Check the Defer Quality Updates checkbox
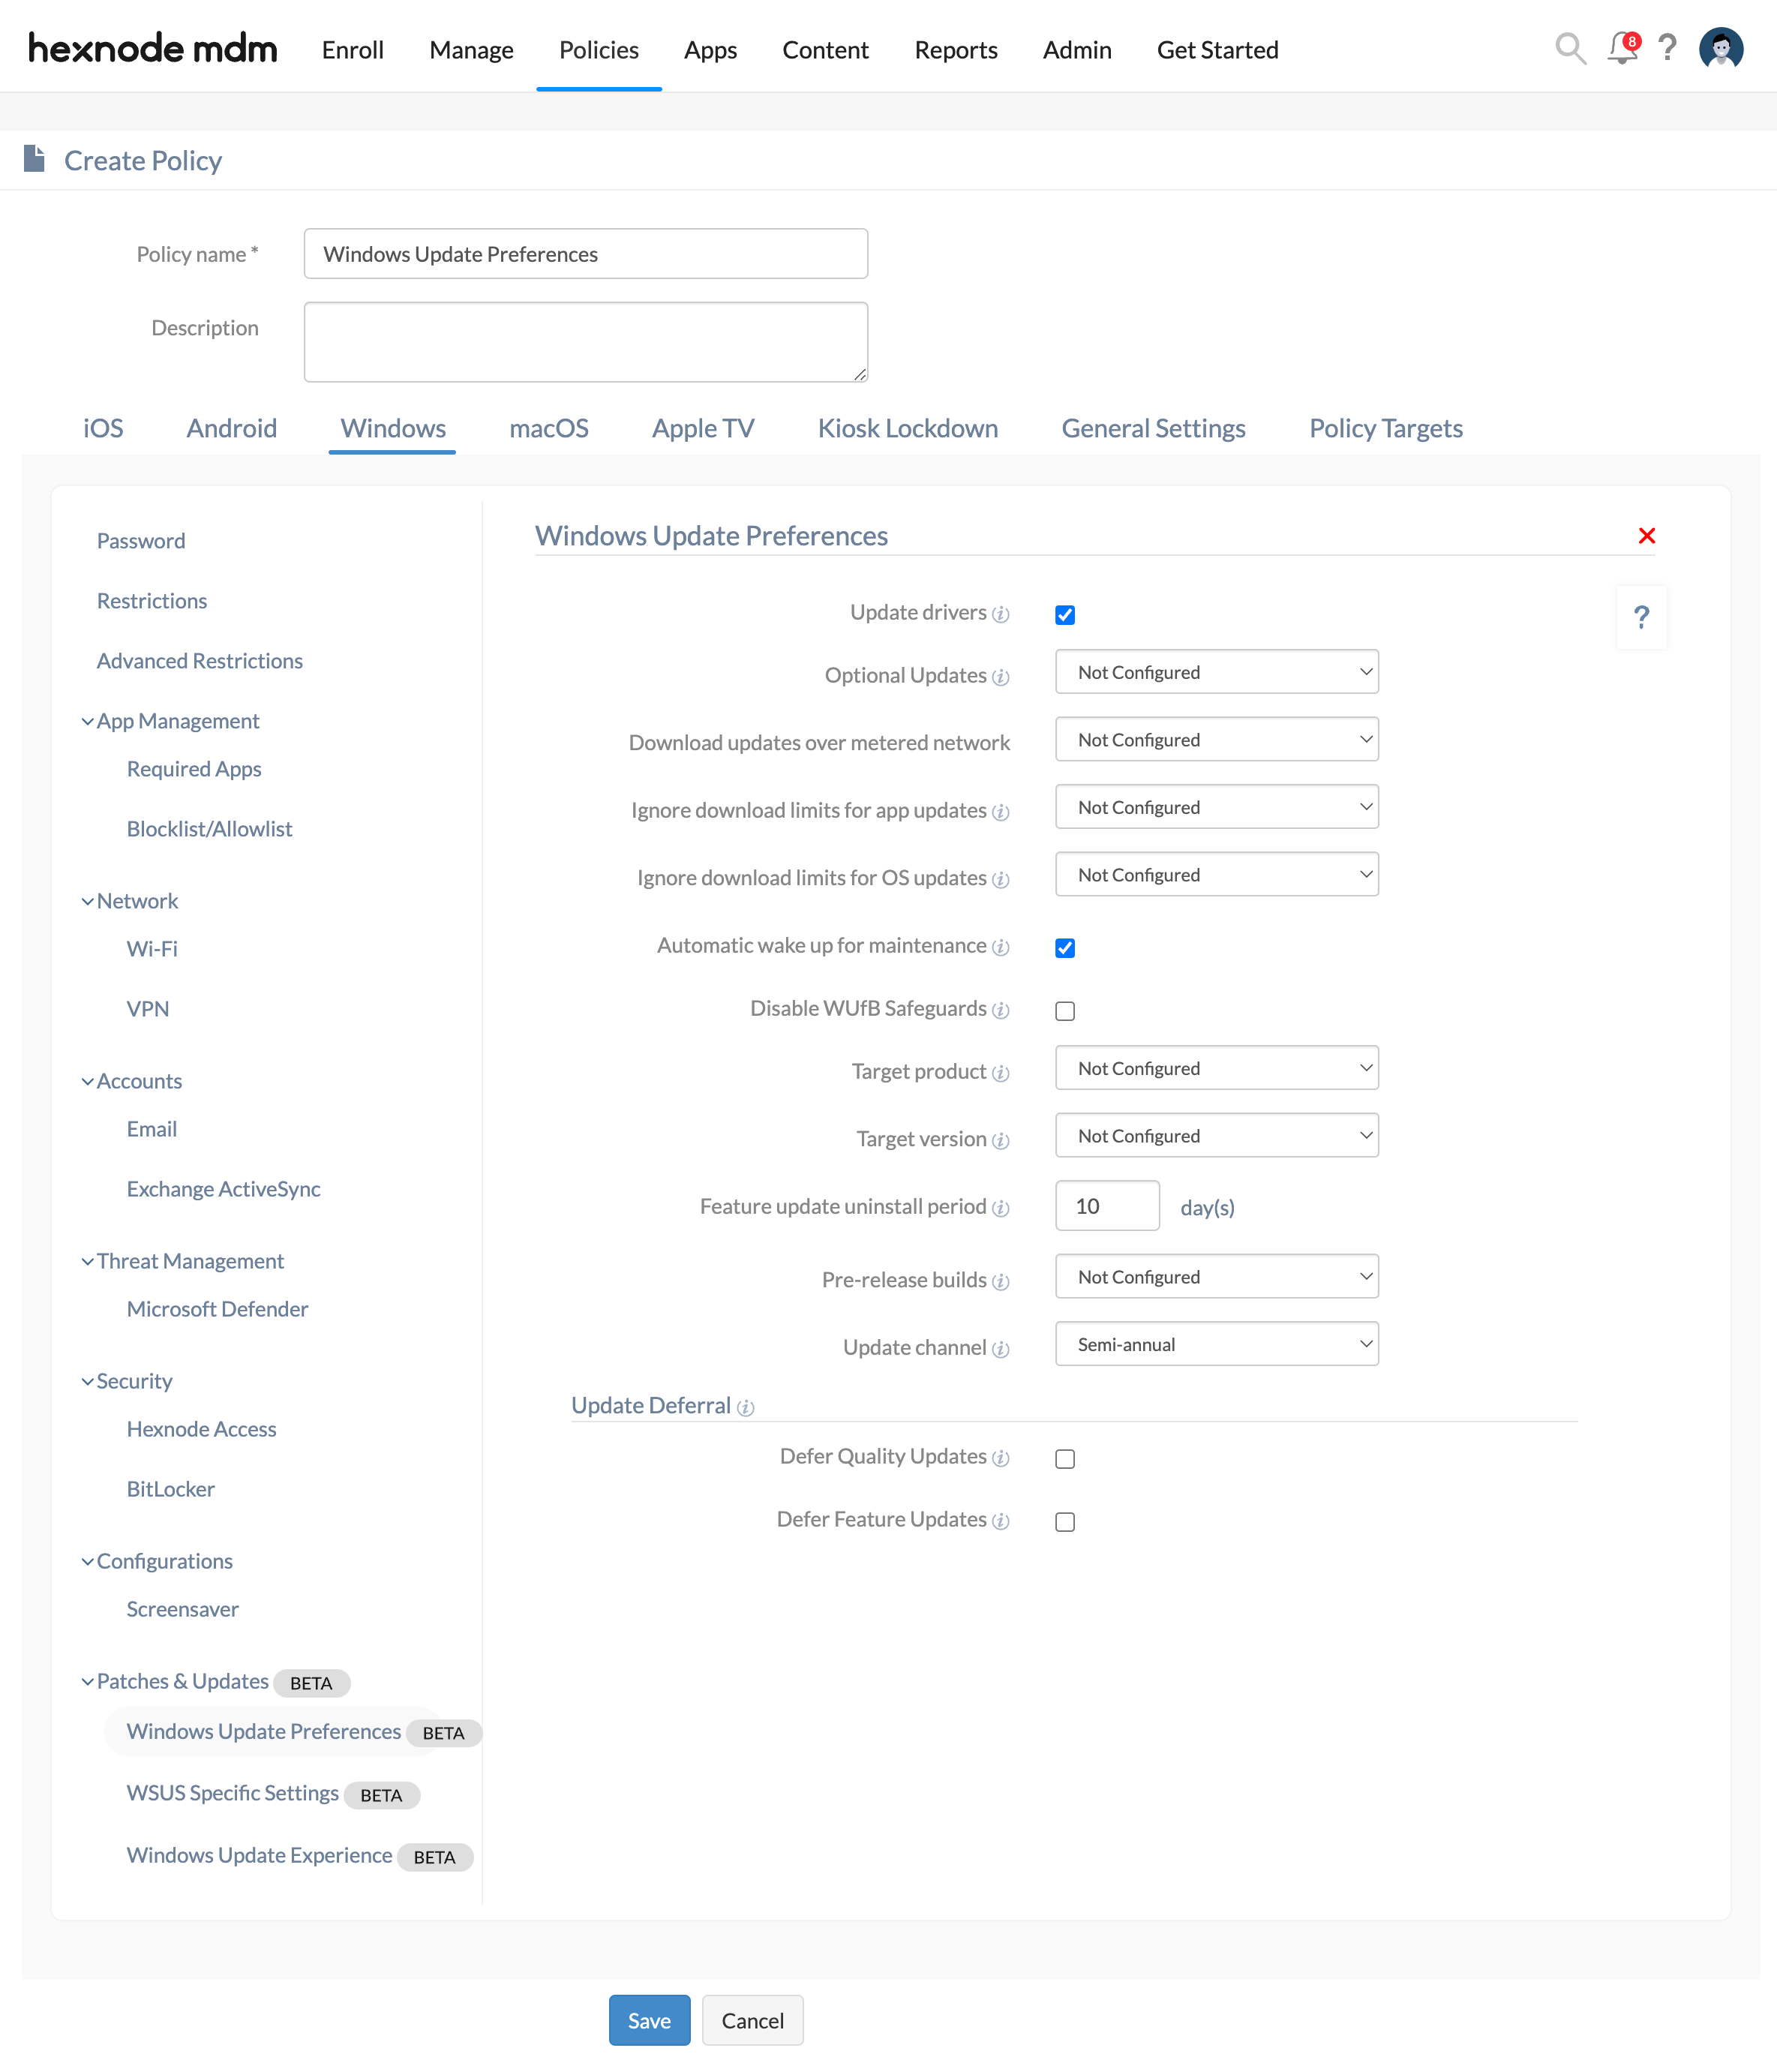 1065,1458
